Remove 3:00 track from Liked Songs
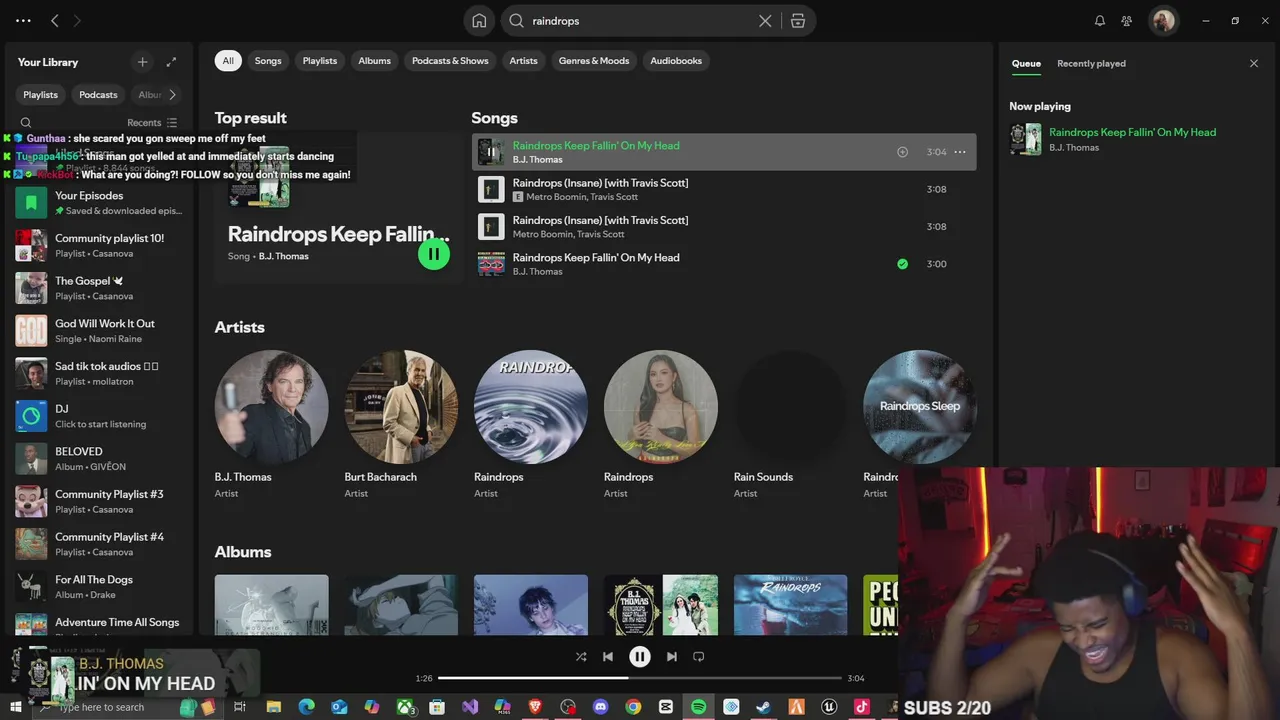 pos(902,264)
